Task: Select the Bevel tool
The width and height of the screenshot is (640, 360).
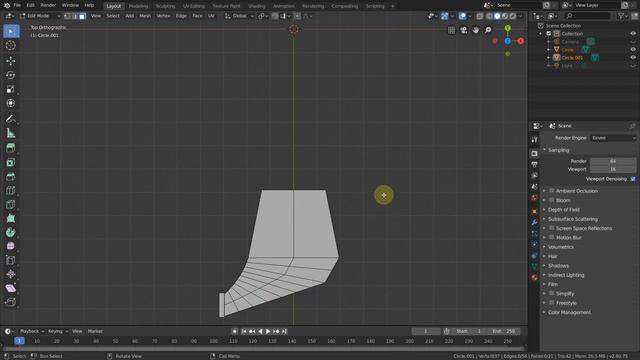Action: click(11, 177)
